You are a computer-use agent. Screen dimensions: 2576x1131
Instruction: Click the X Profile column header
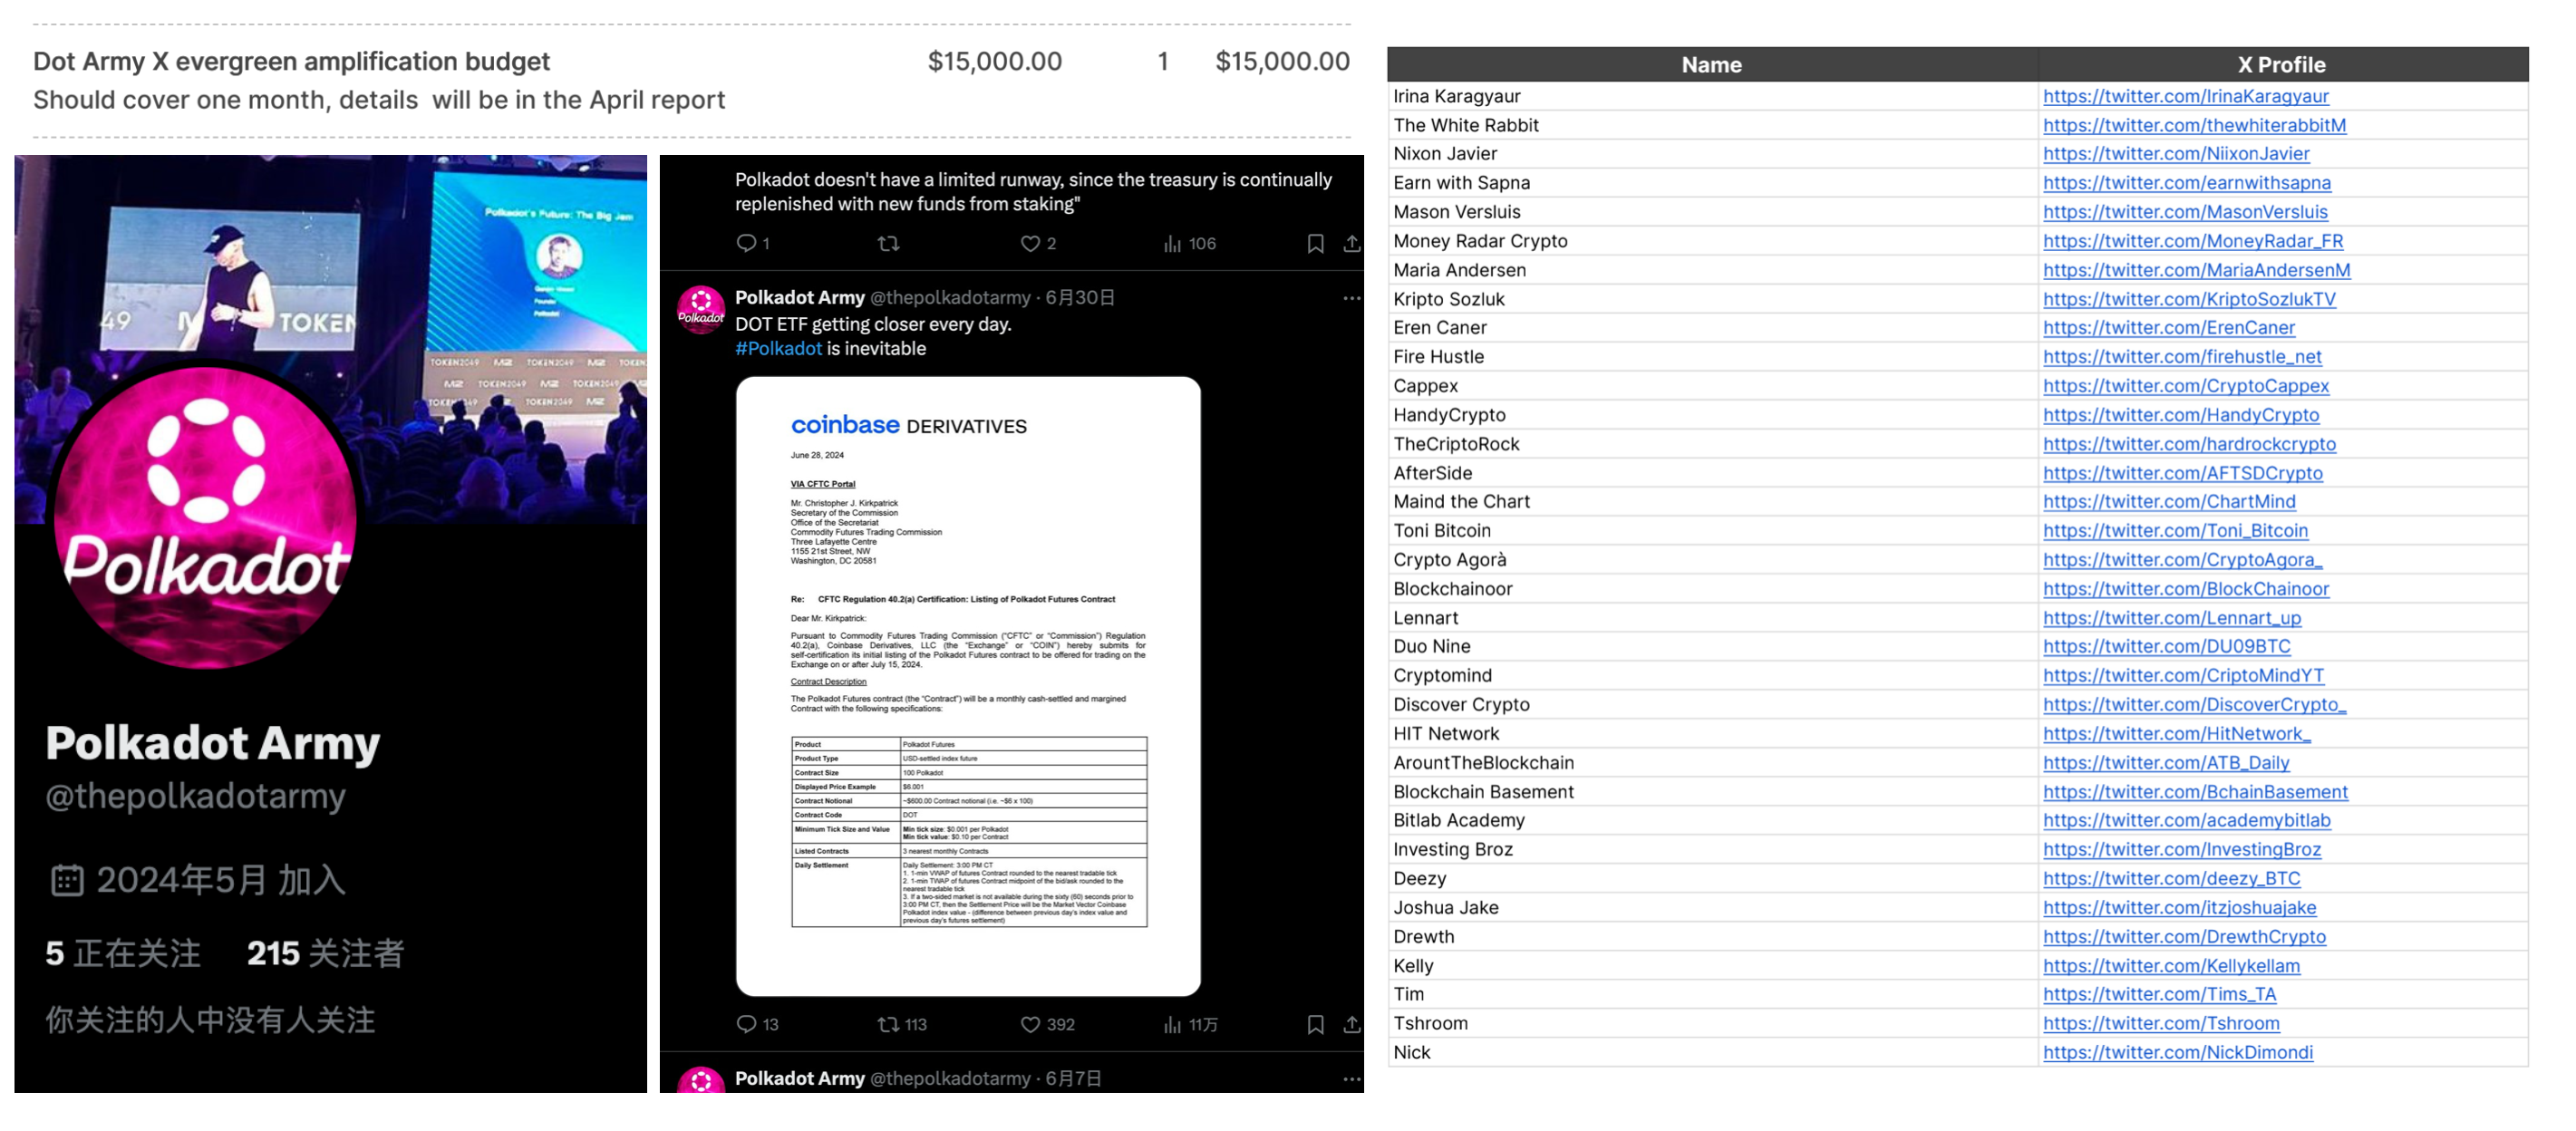(x=2281, y=65)
